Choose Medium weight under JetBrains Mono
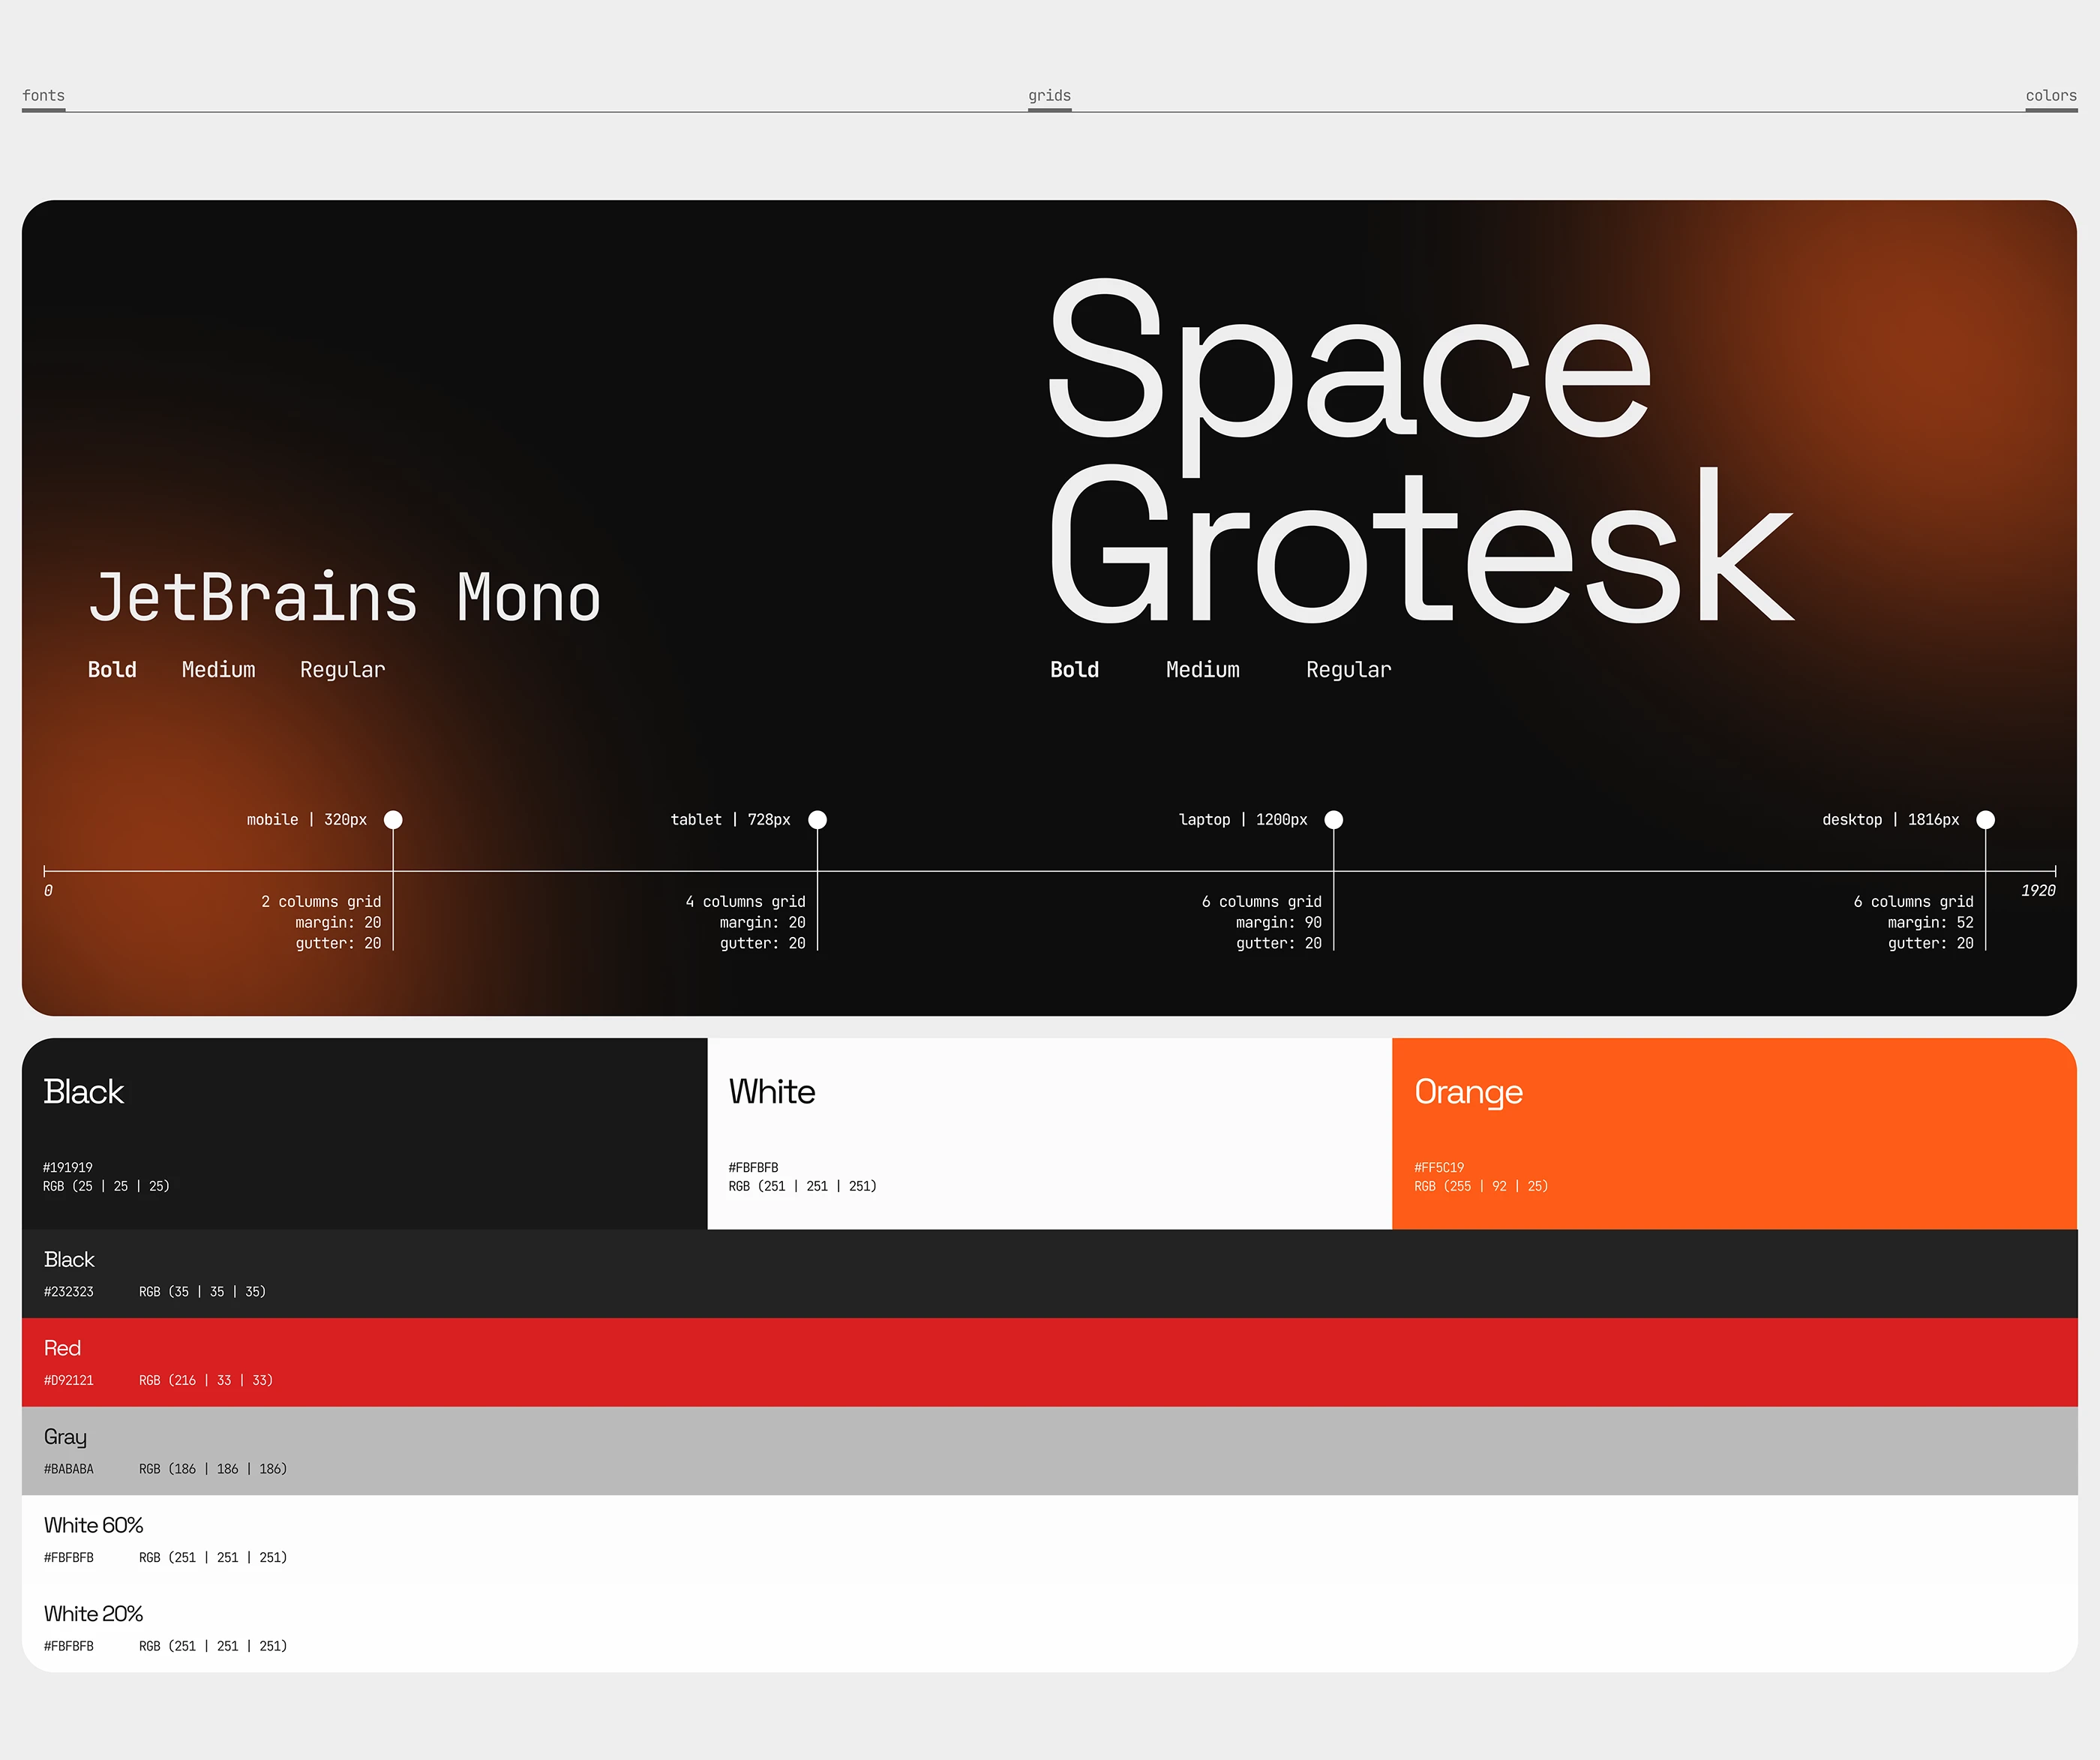The width and height of the screenshot is (2100, 1760). [218, 670]
